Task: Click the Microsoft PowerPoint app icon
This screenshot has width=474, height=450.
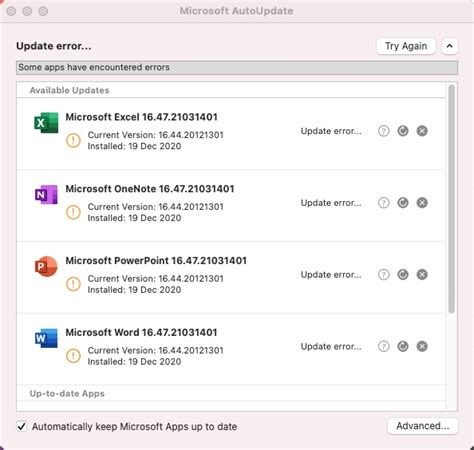Action: point(46,266)
